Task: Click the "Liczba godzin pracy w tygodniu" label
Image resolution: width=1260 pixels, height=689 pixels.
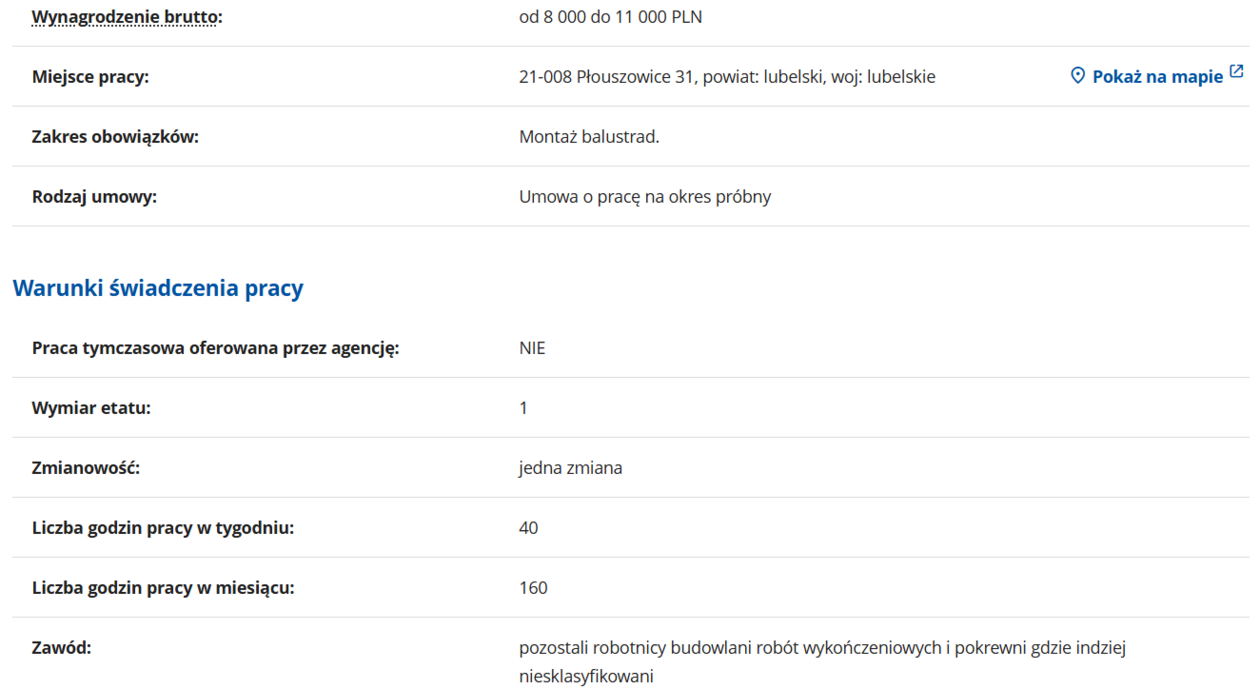Action: pyautogui.click(x=163, y=528)
